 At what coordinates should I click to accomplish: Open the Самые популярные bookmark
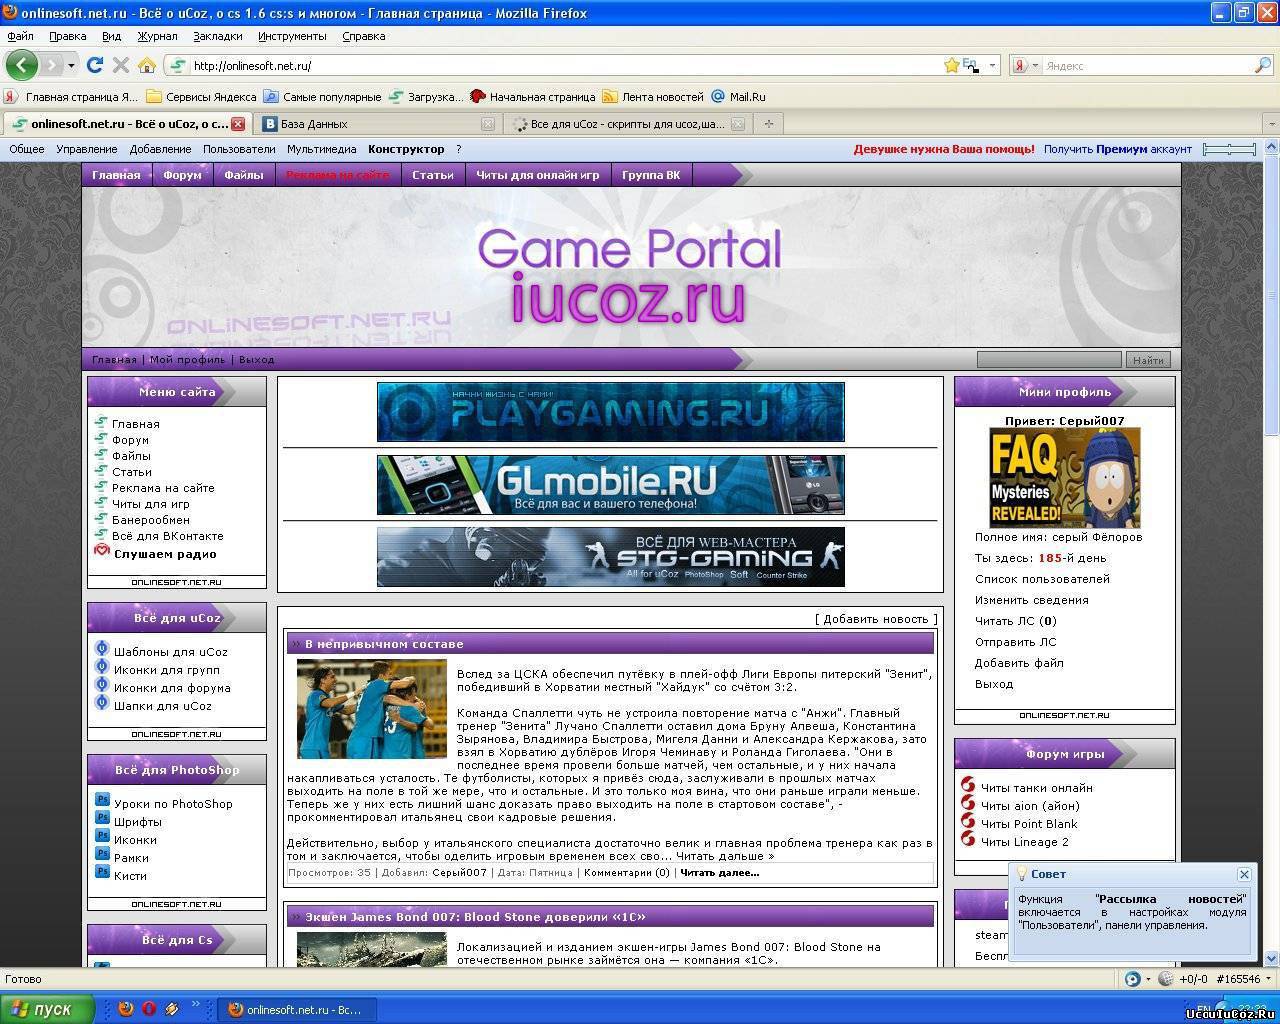pos(322,97)
